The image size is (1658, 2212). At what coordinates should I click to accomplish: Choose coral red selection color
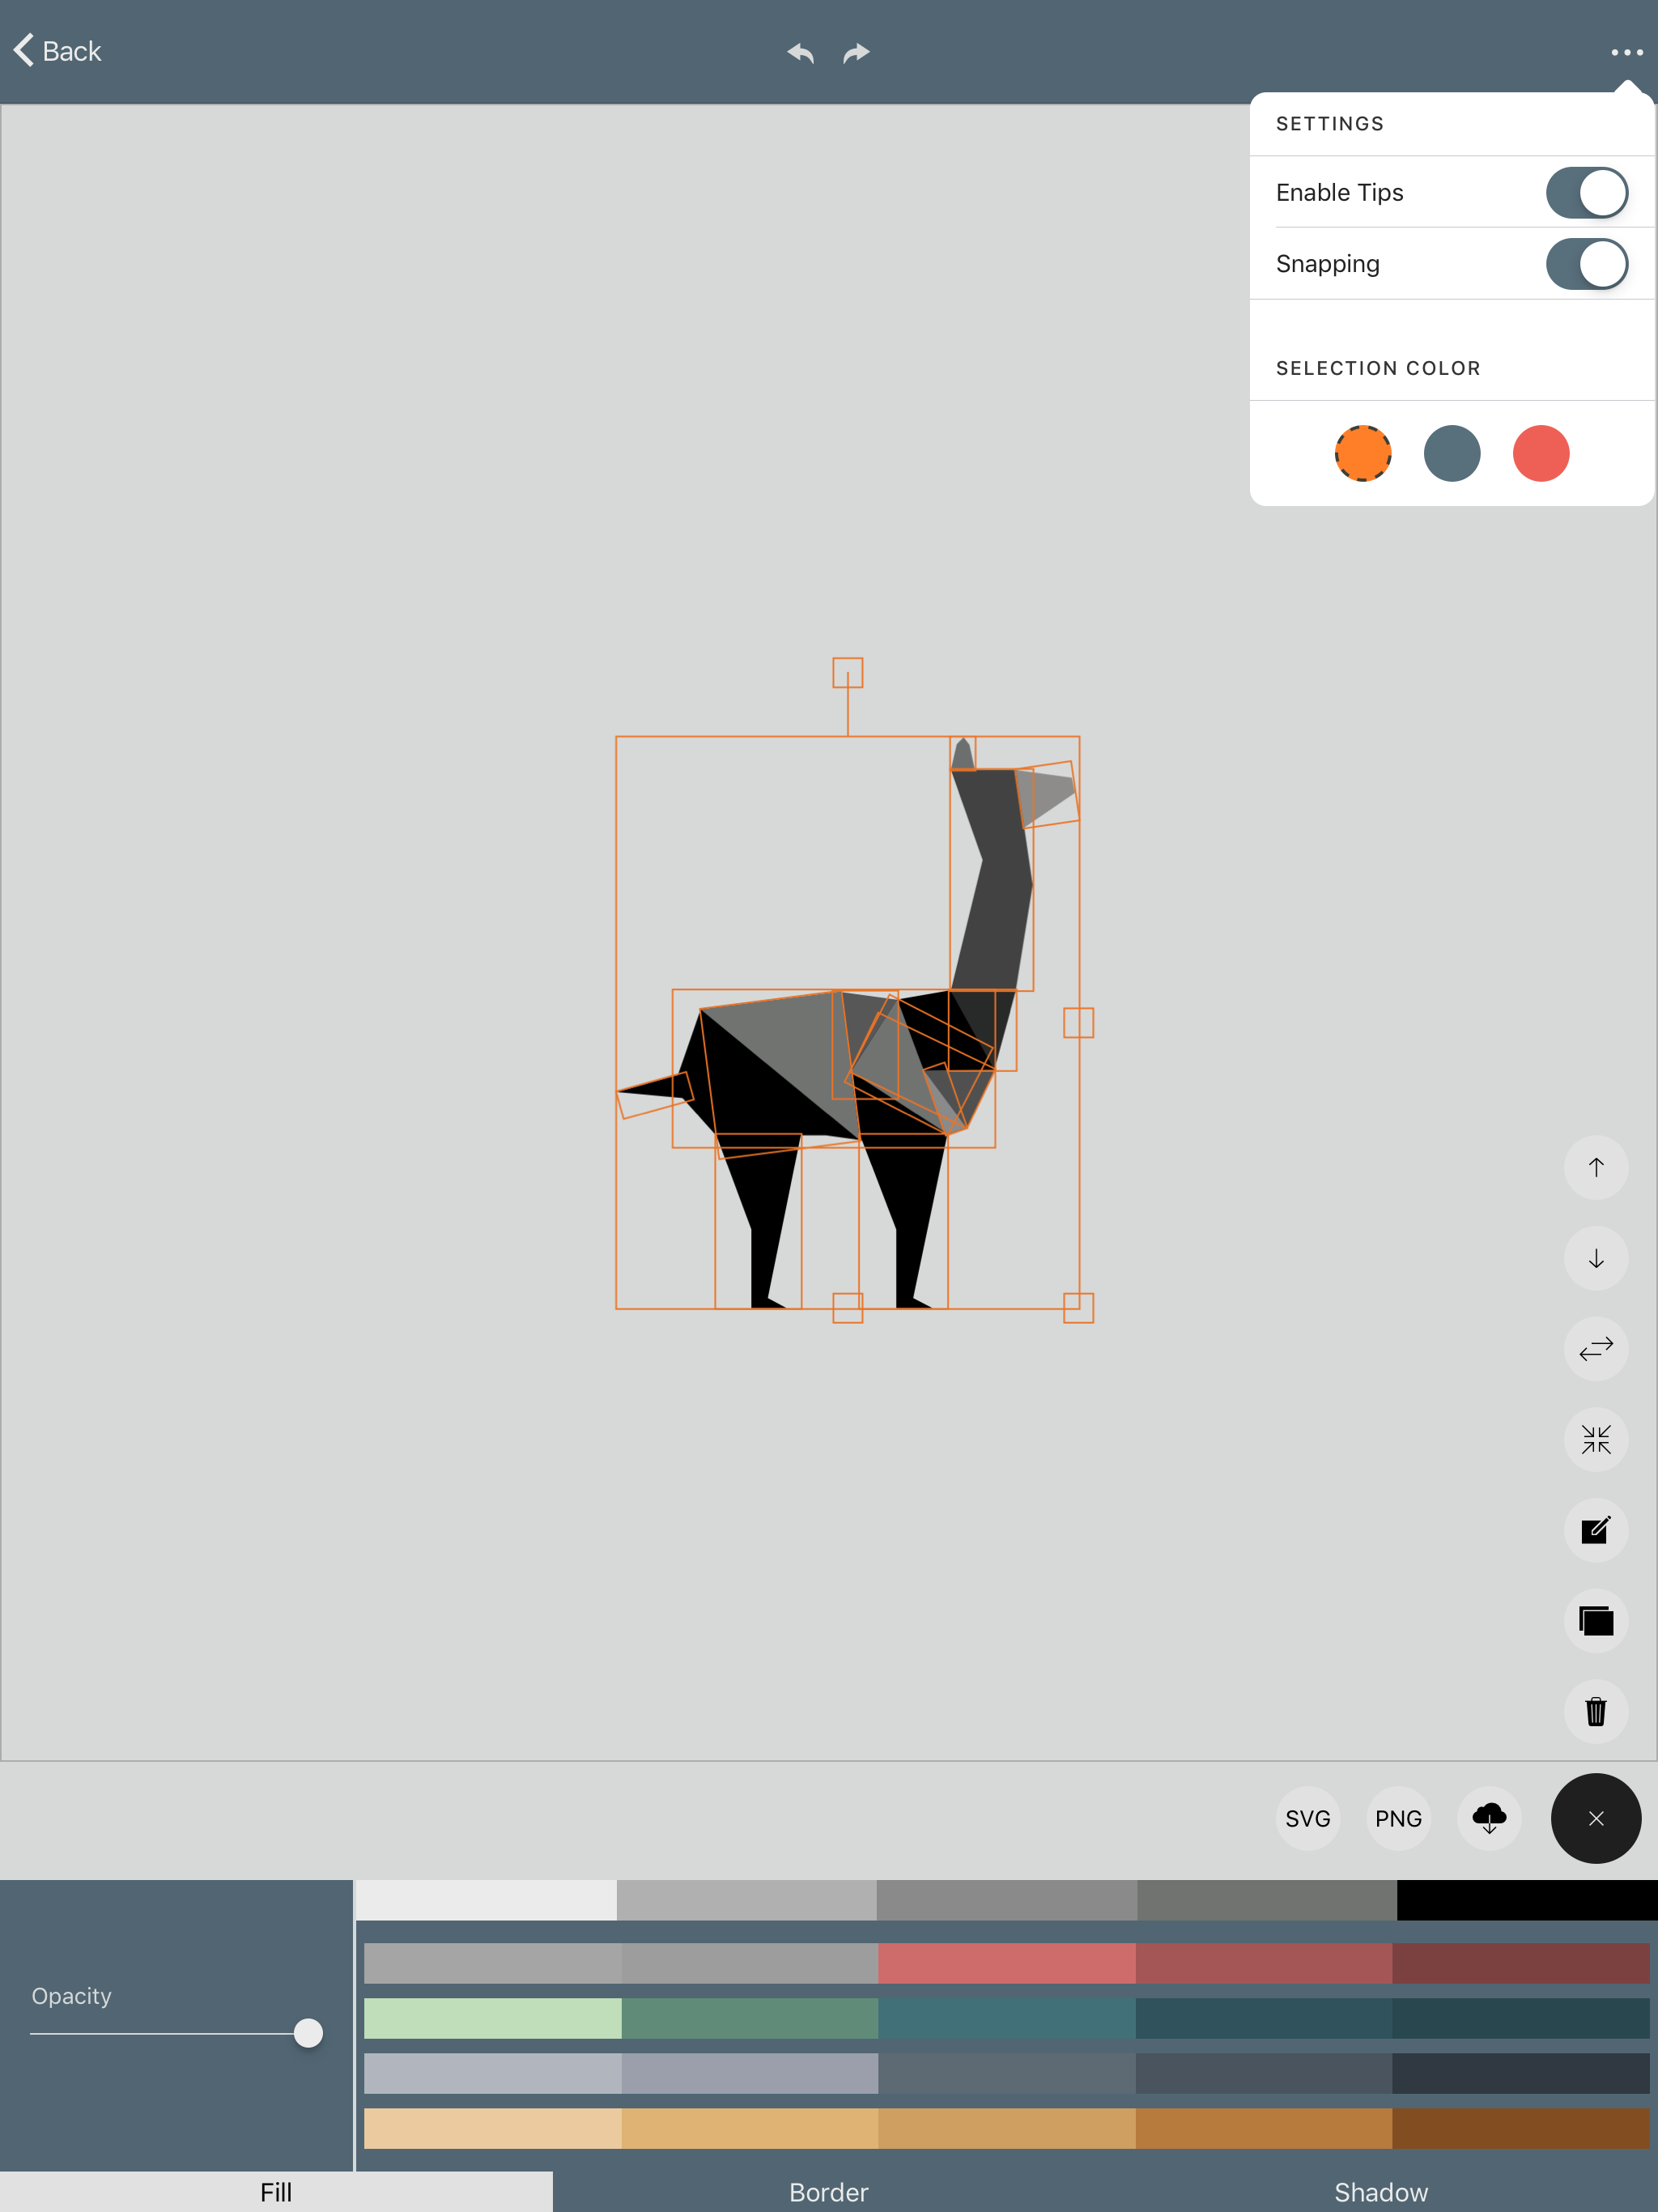tap(1541, 453)
